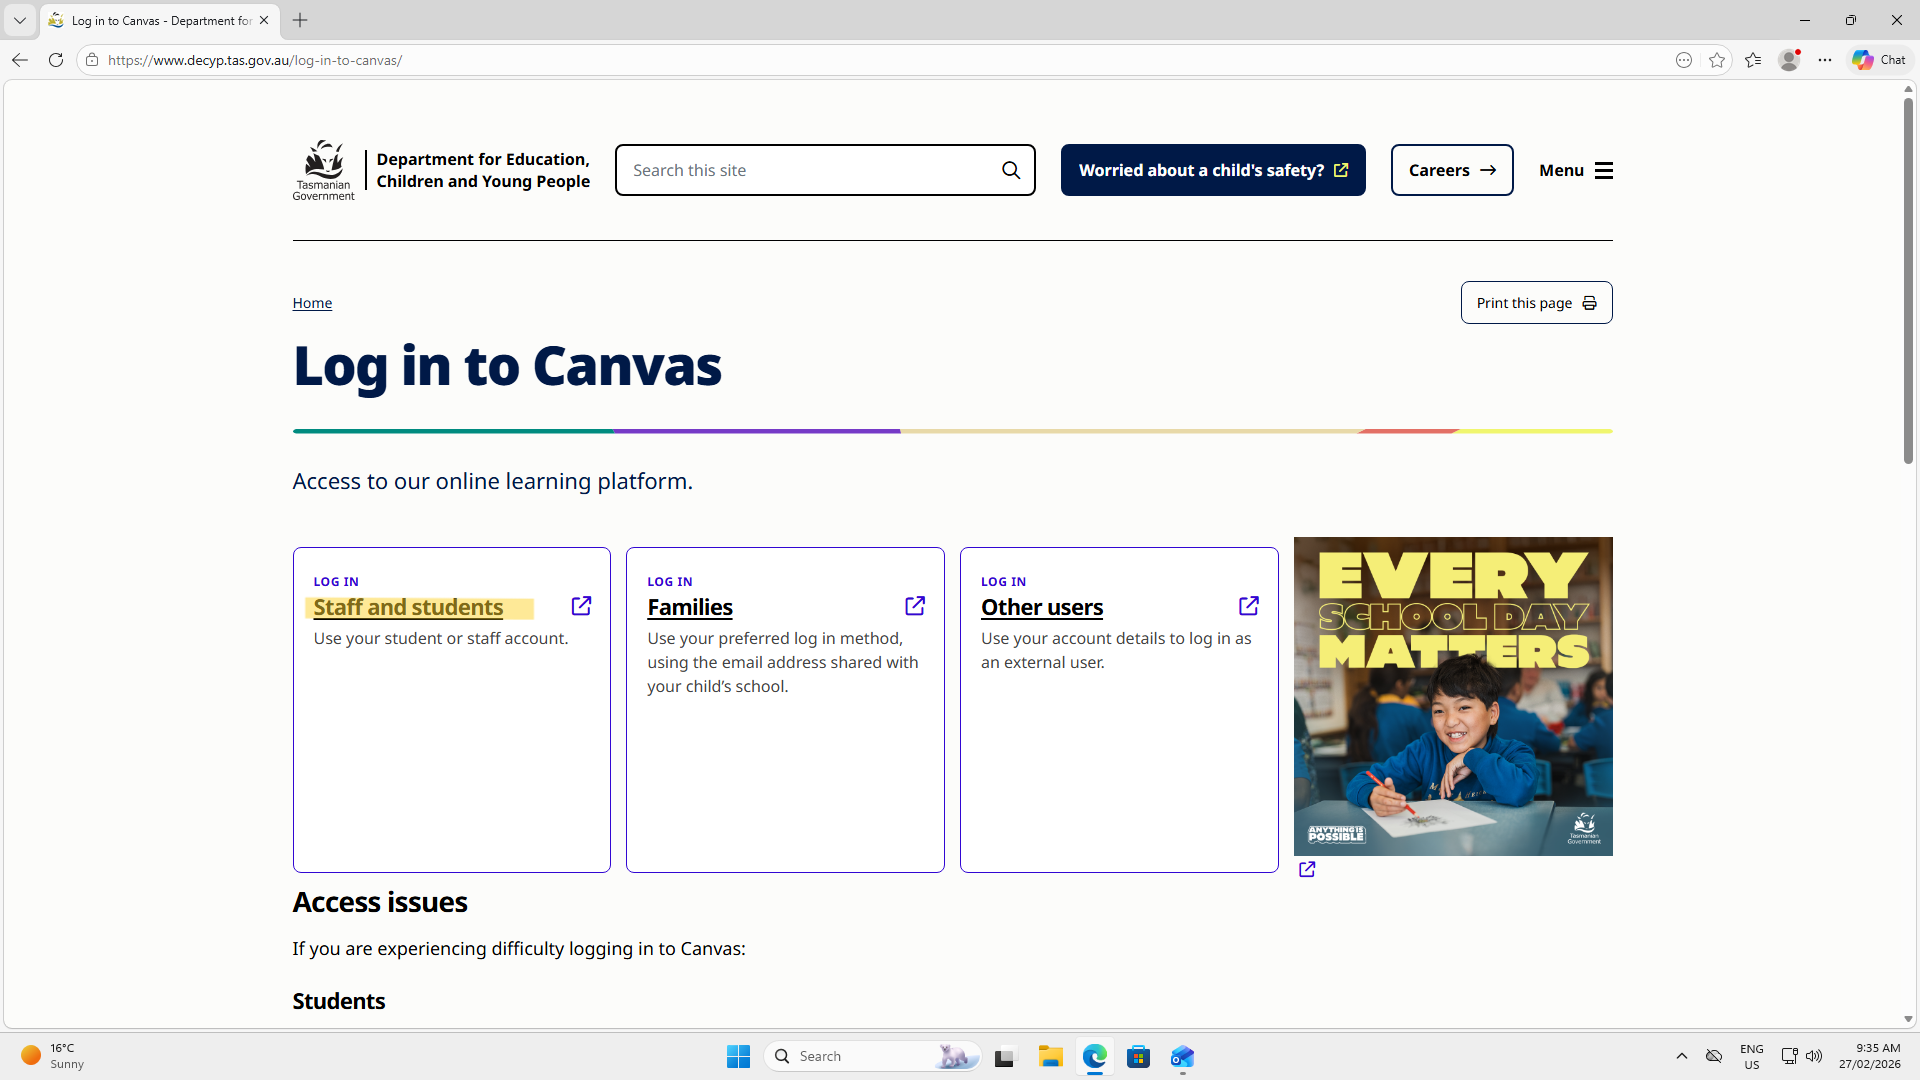Click the Staff and students login link

(x=408, y=607)
